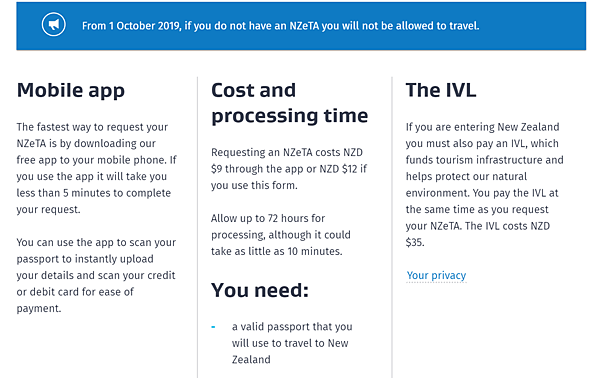
Task: Click the fastest way to request paragraph
Action: [96, 168]
